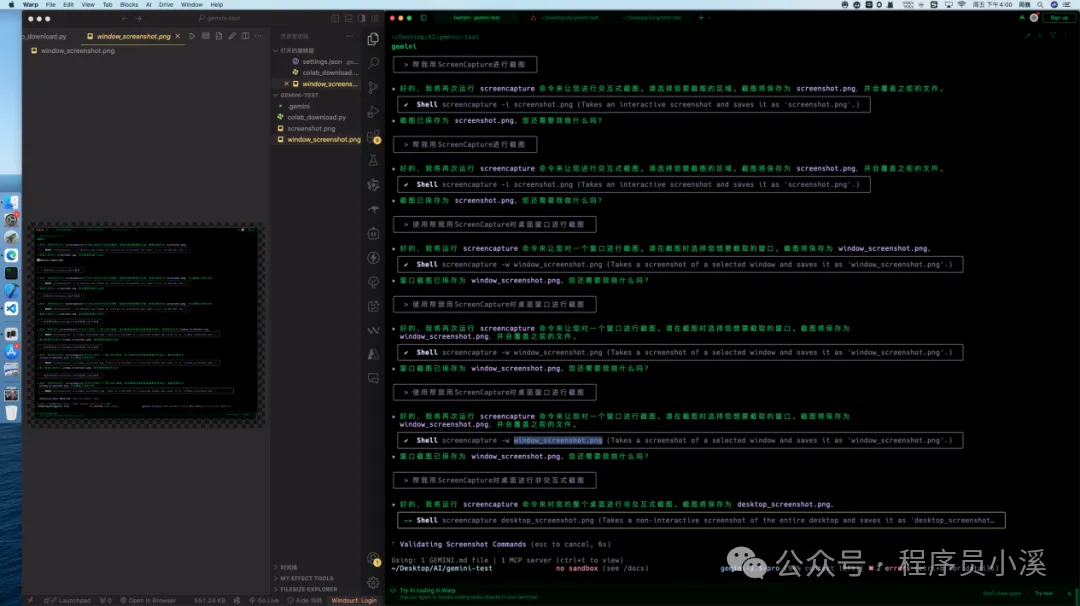Collapse the open editors section

(x=276, y=50)
